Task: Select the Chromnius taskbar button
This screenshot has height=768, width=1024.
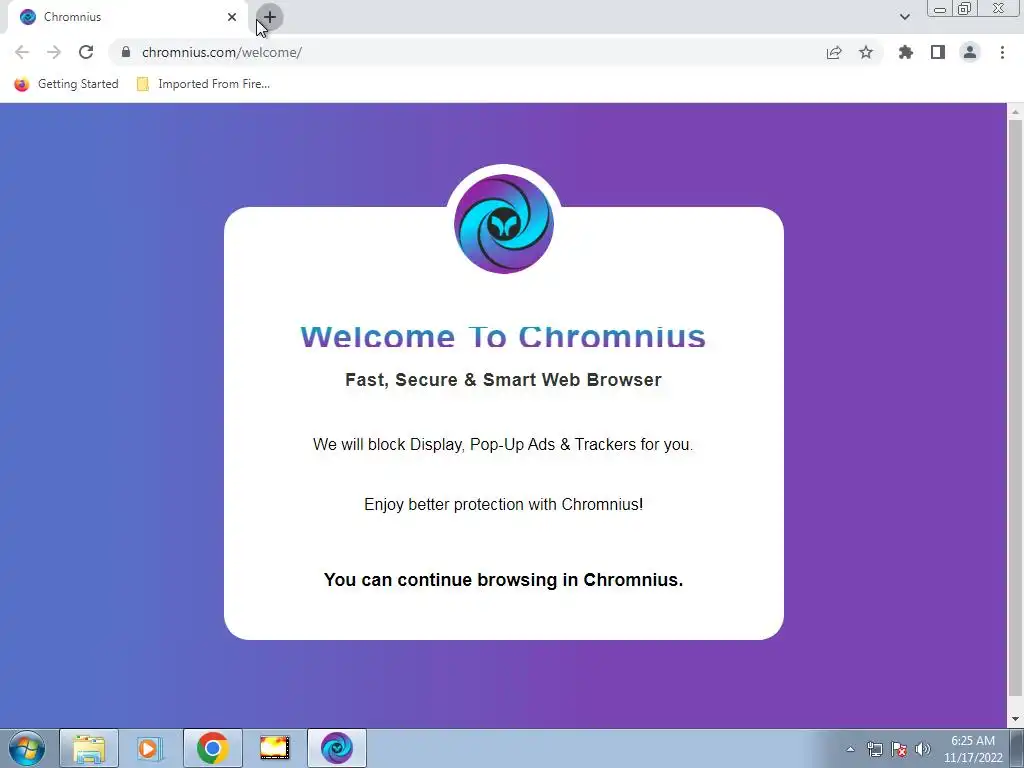Action: pos(336,748)
